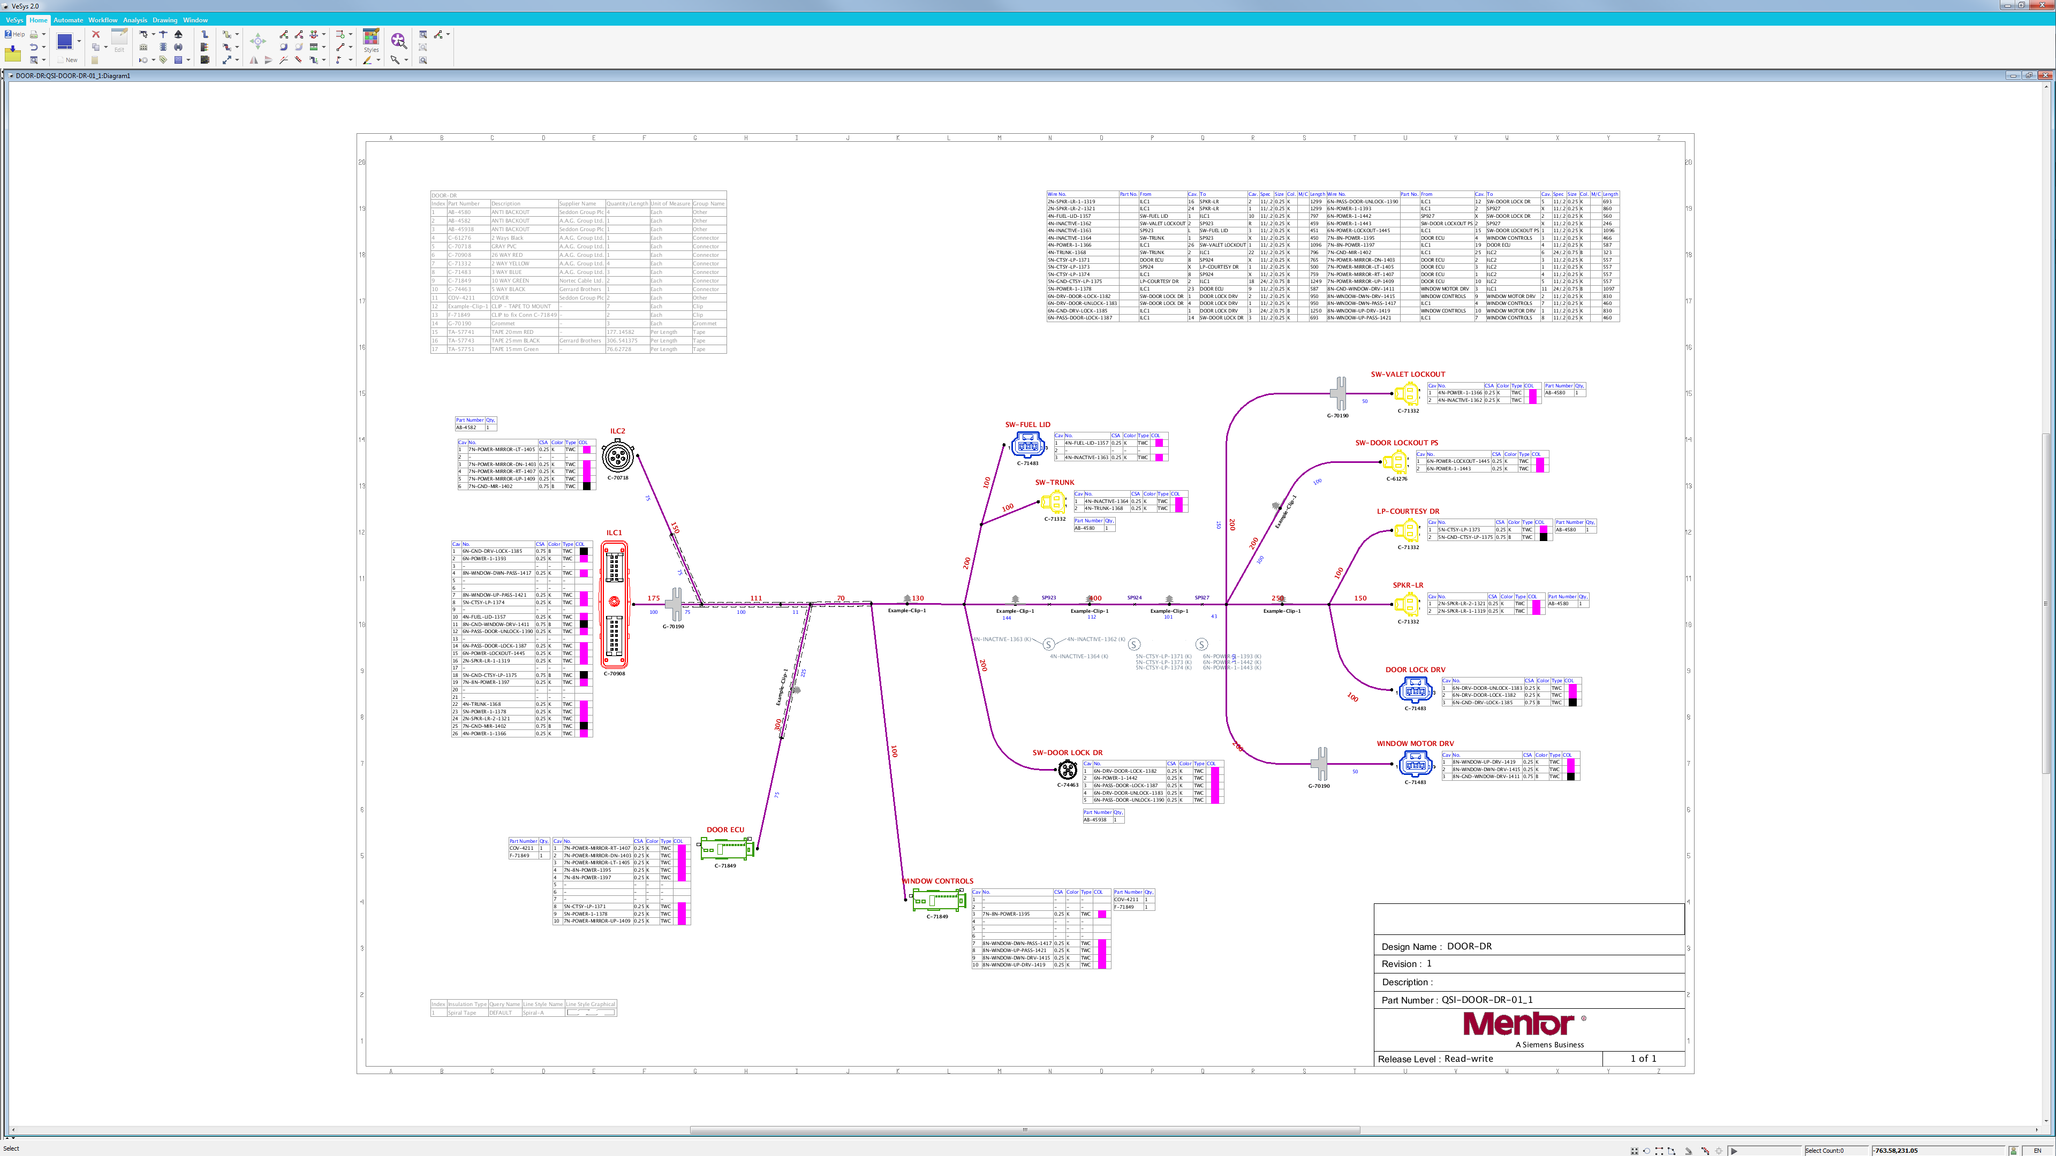Click the EN language button in status bar
Screen dimensions: 2056x1156
click(2038, 1150)
